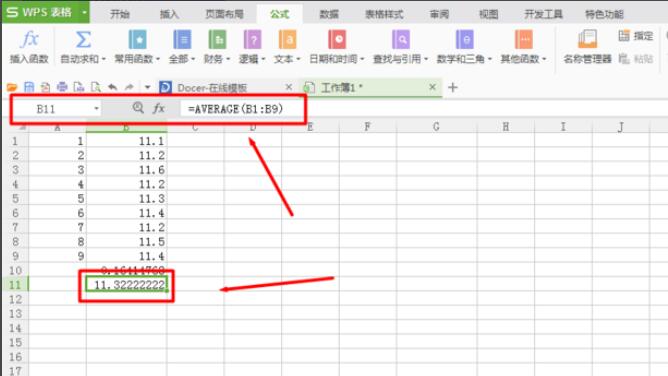The height and width of the screenshot is (376, 668).
Task: Open the Name Manager
Action: point(587,46)
